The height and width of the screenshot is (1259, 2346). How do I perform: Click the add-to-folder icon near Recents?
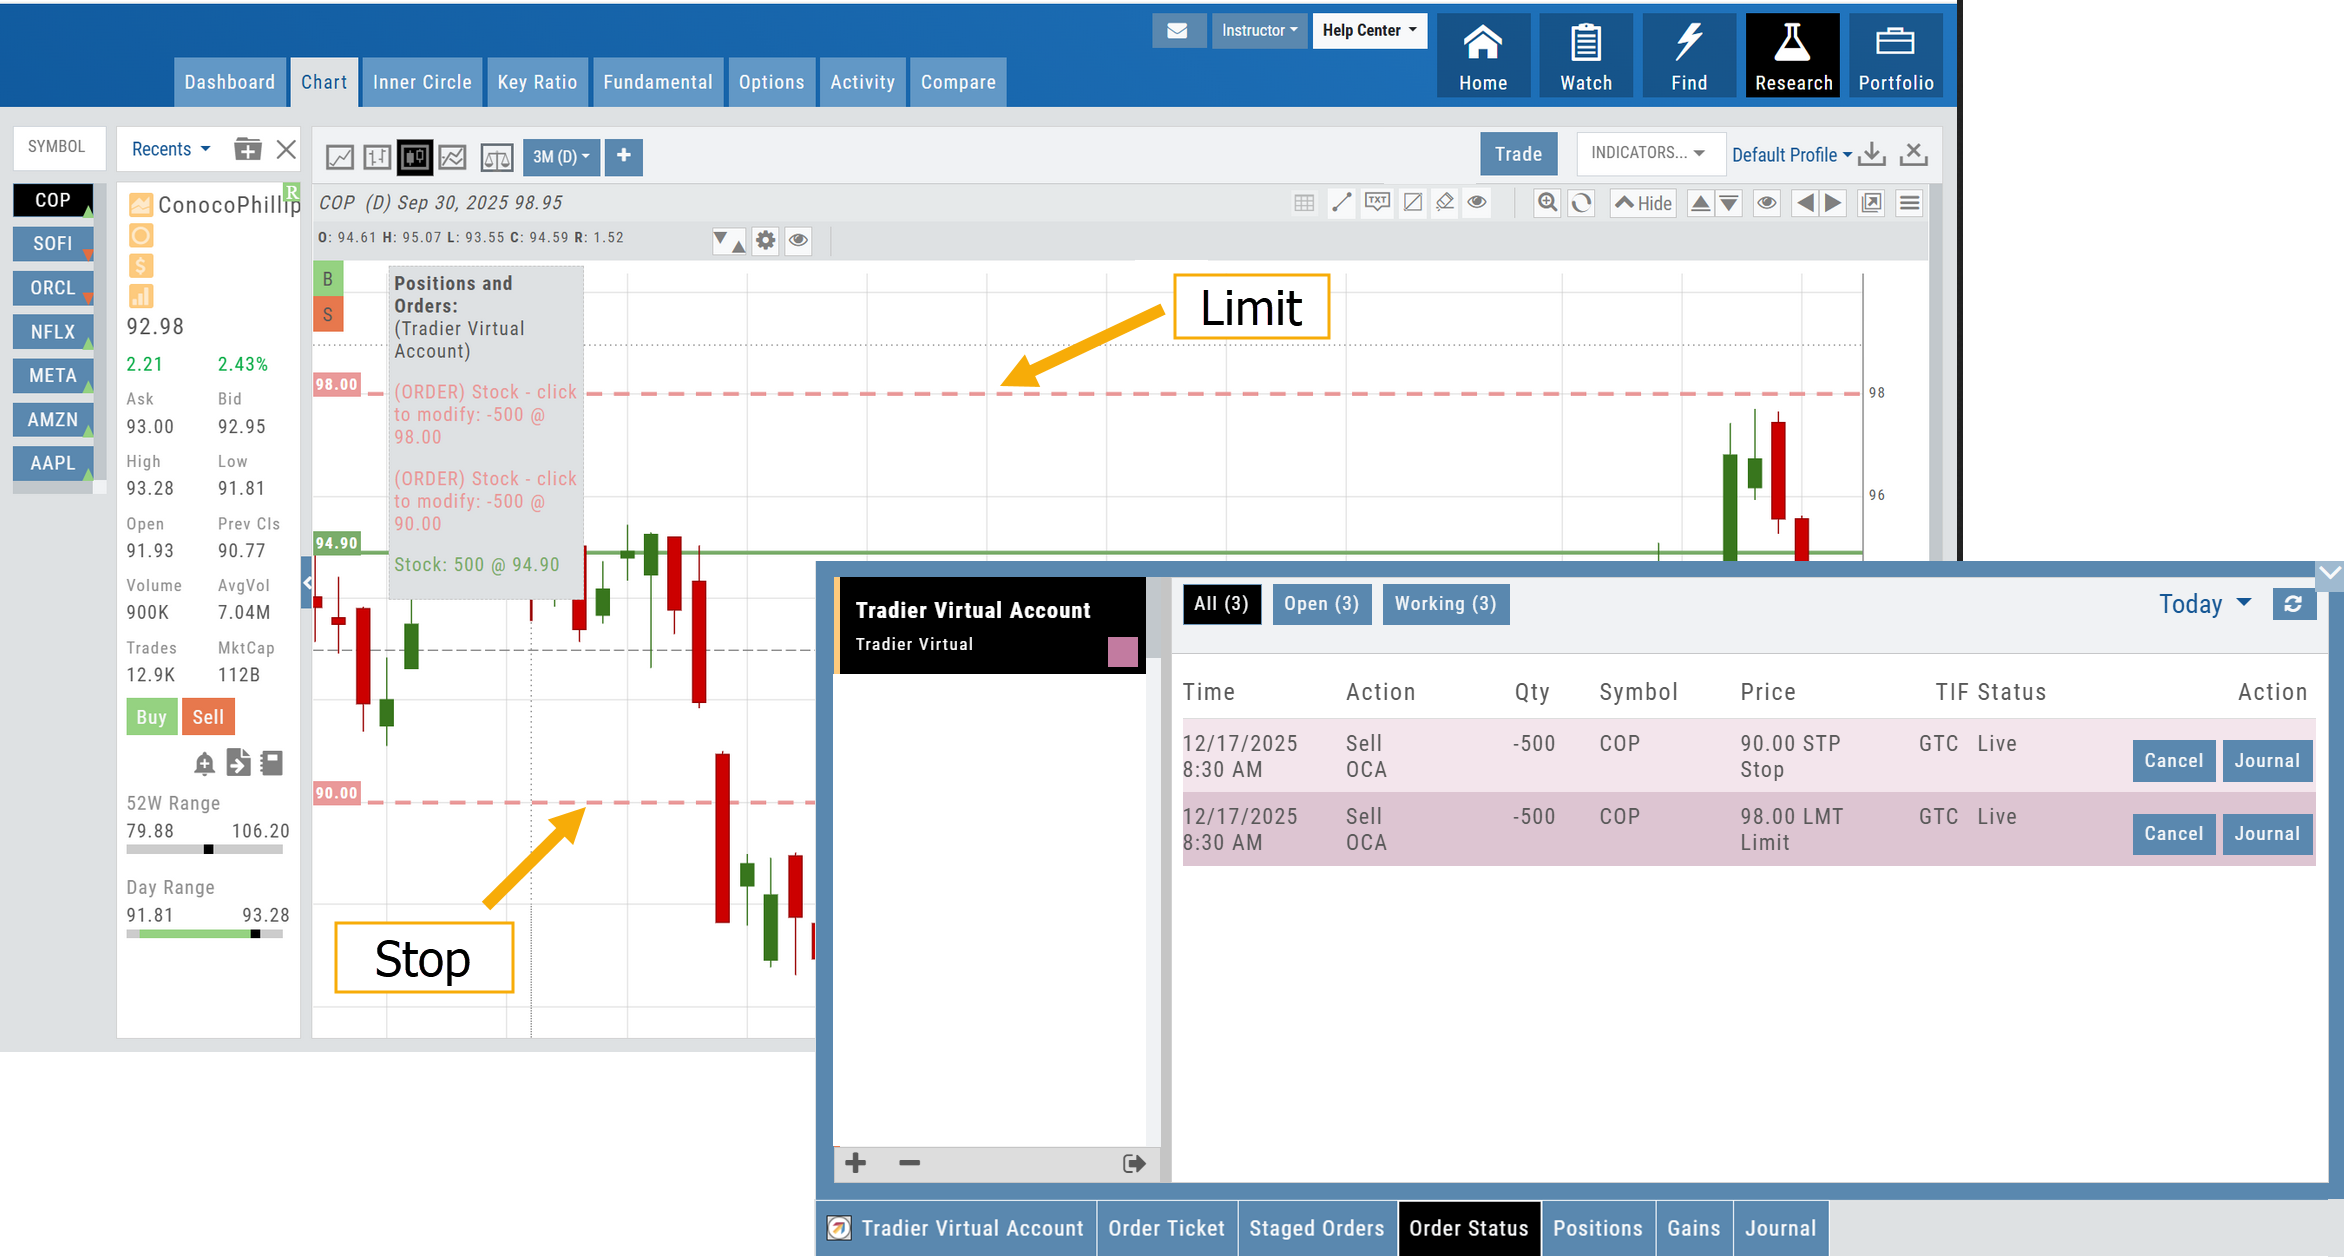(x=247, y=149)
